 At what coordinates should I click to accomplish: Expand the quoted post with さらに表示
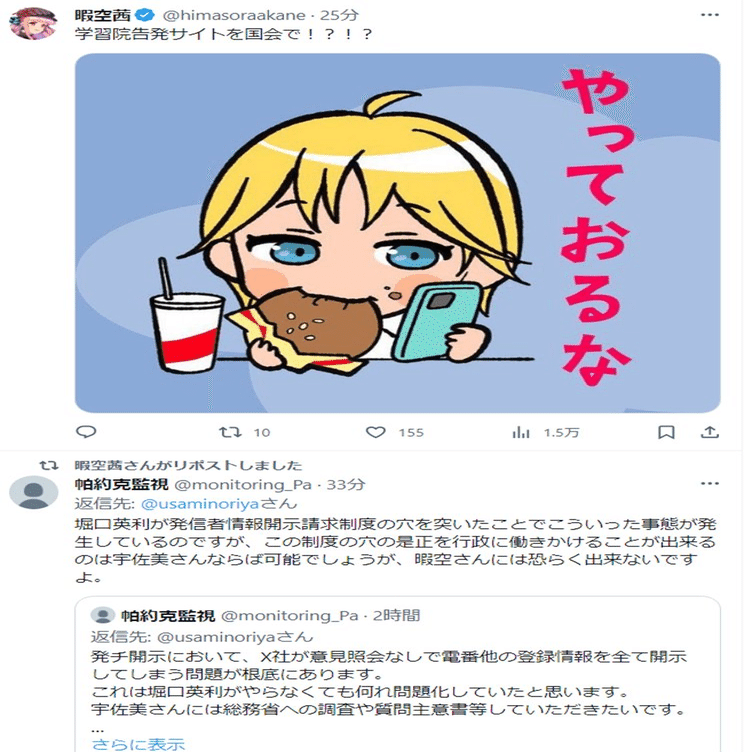click(137, 744)
